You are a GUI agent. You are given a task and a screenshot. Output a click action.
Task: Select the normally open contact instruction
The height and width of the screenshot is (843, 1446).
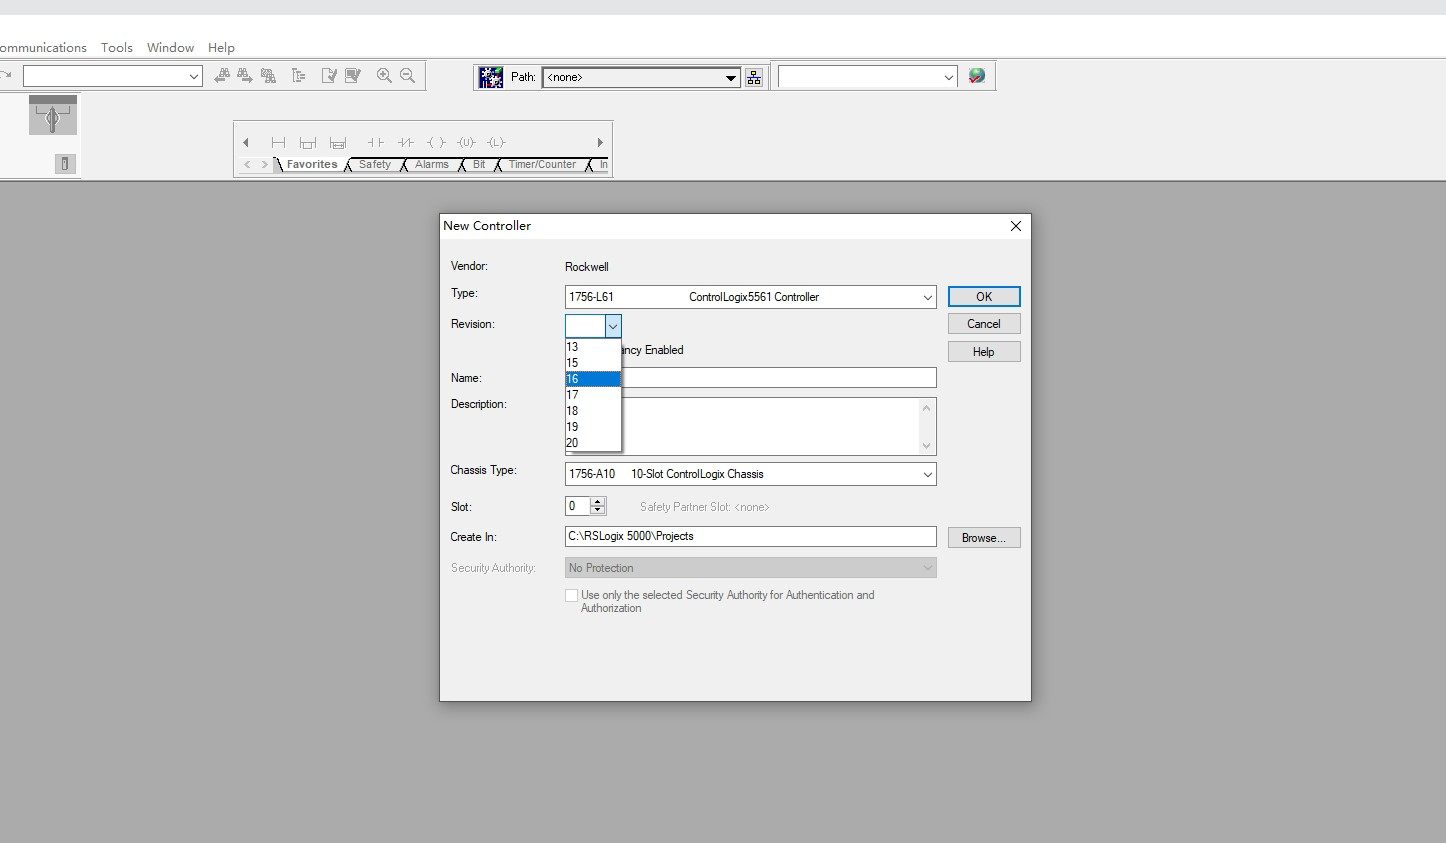375,142
